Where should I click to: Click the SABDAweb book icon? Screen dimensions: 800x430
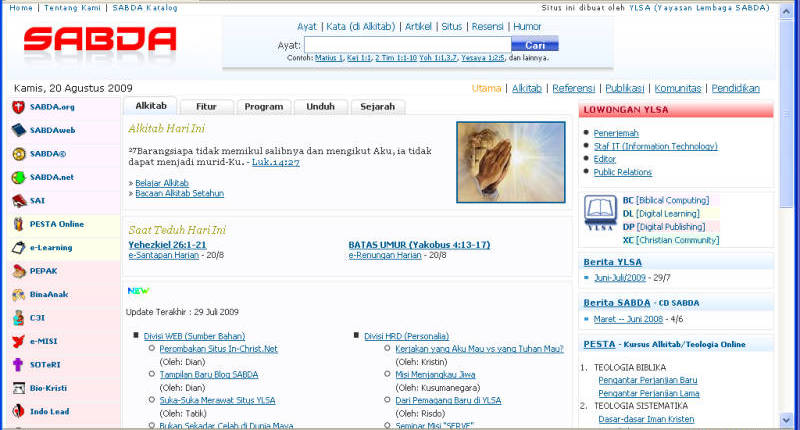click(x=18, y=131)
